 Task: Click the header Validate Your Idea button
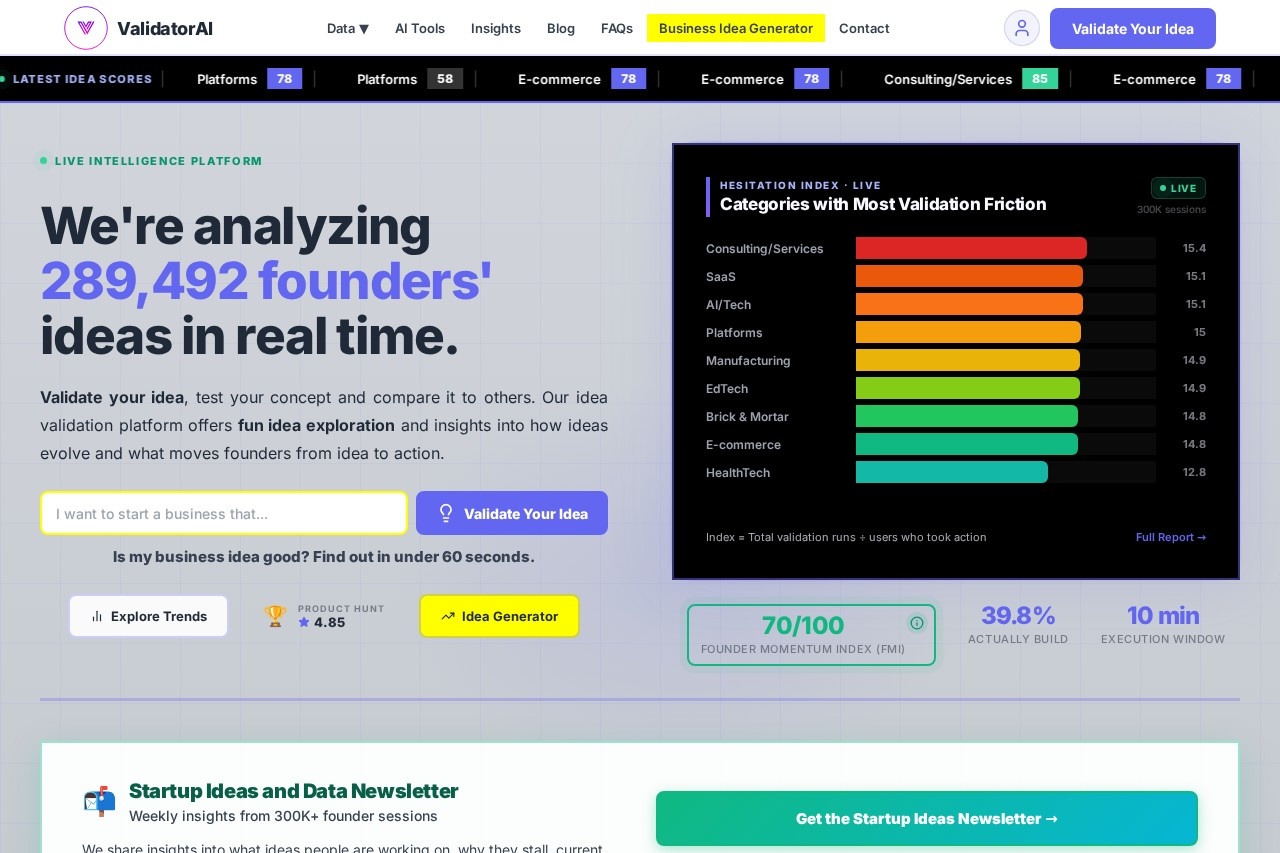[x=1133, y=28]
